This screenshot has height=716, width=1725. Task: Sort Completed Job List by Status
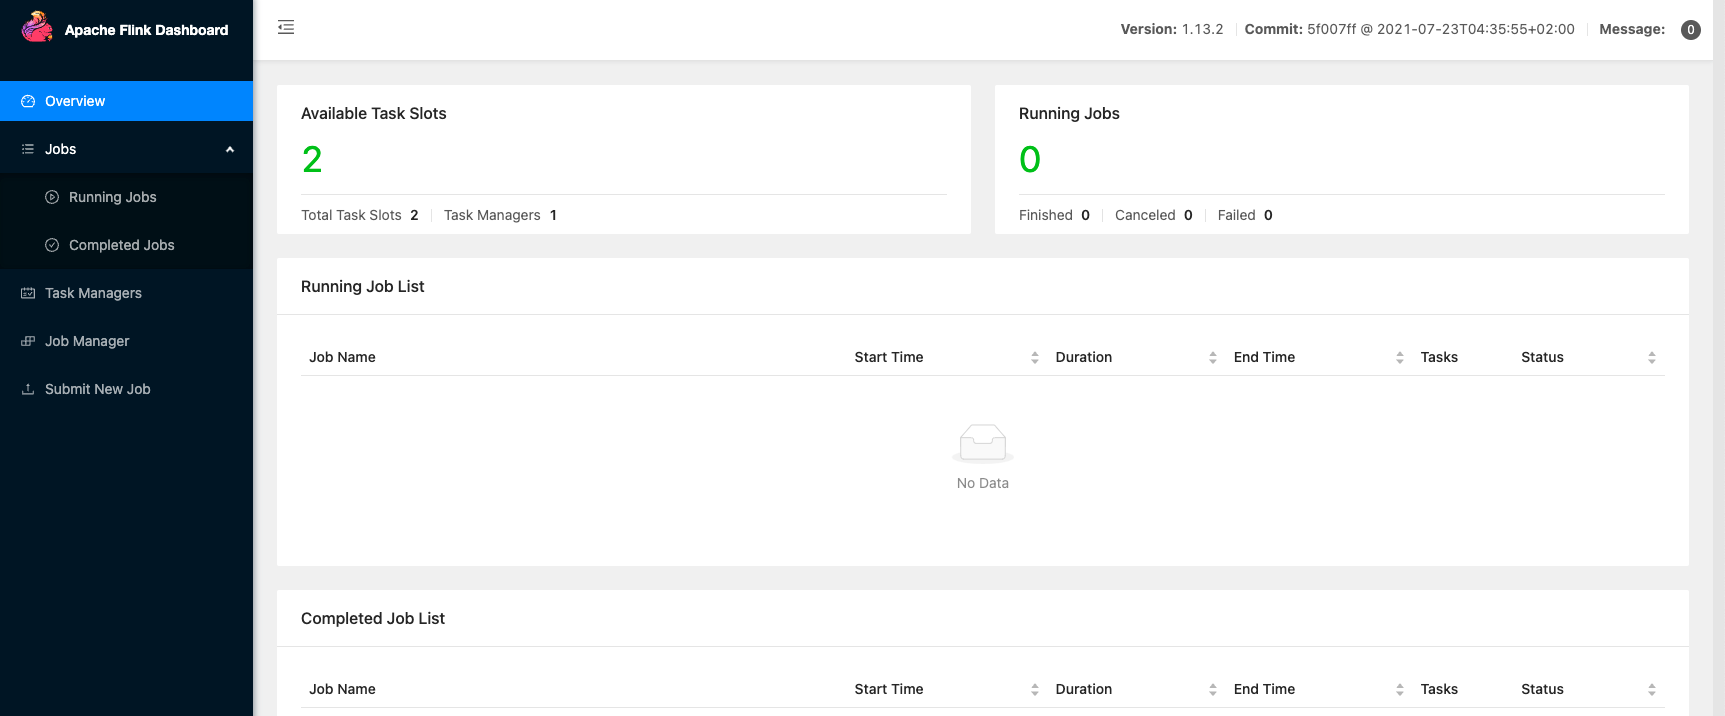click(x=1652, y=689)
